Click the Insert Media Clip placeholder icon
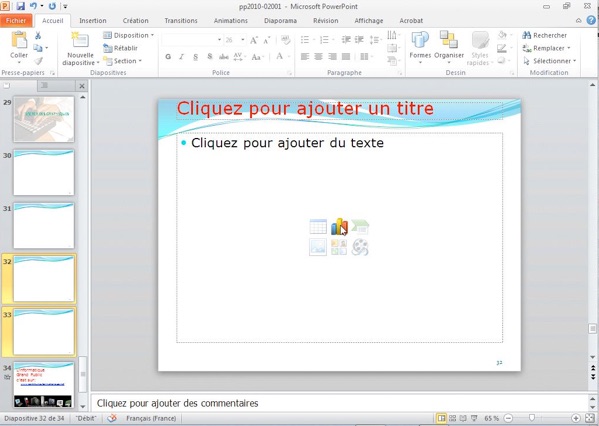599x426 pixels. [360, 247]
